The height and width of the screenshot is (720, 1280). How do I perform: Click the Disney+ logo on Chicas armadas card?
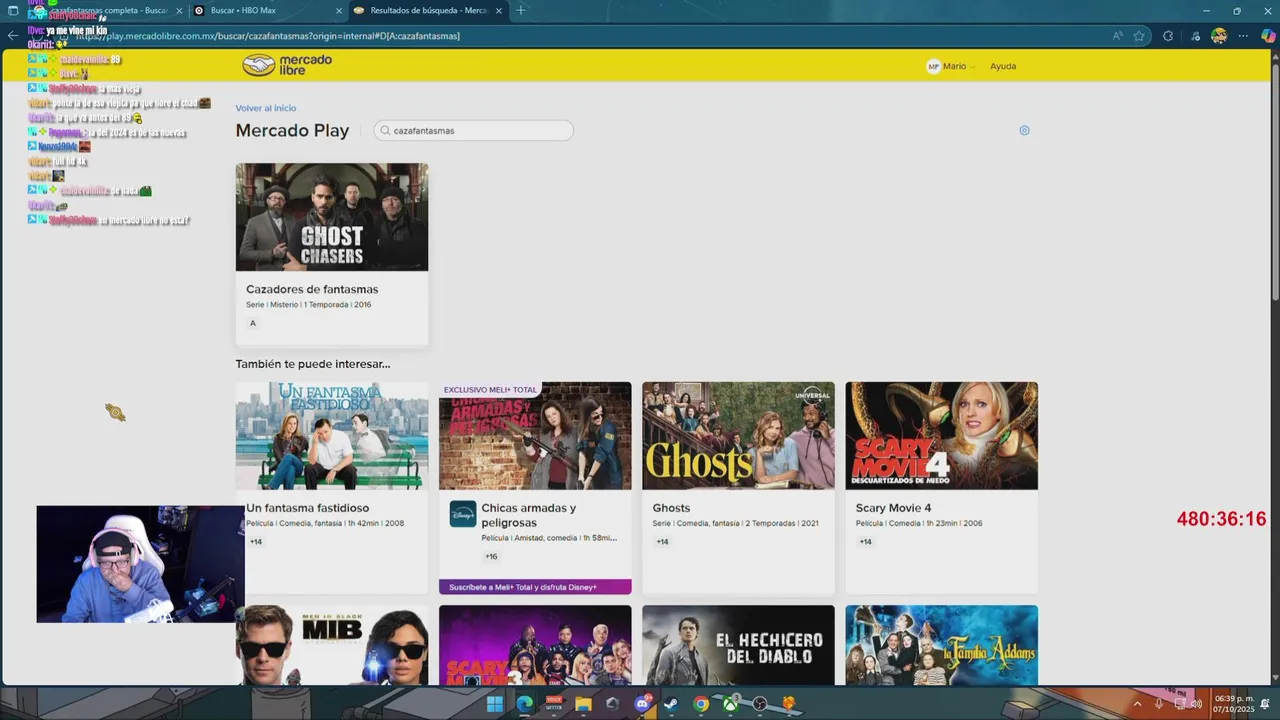point(462,514)
